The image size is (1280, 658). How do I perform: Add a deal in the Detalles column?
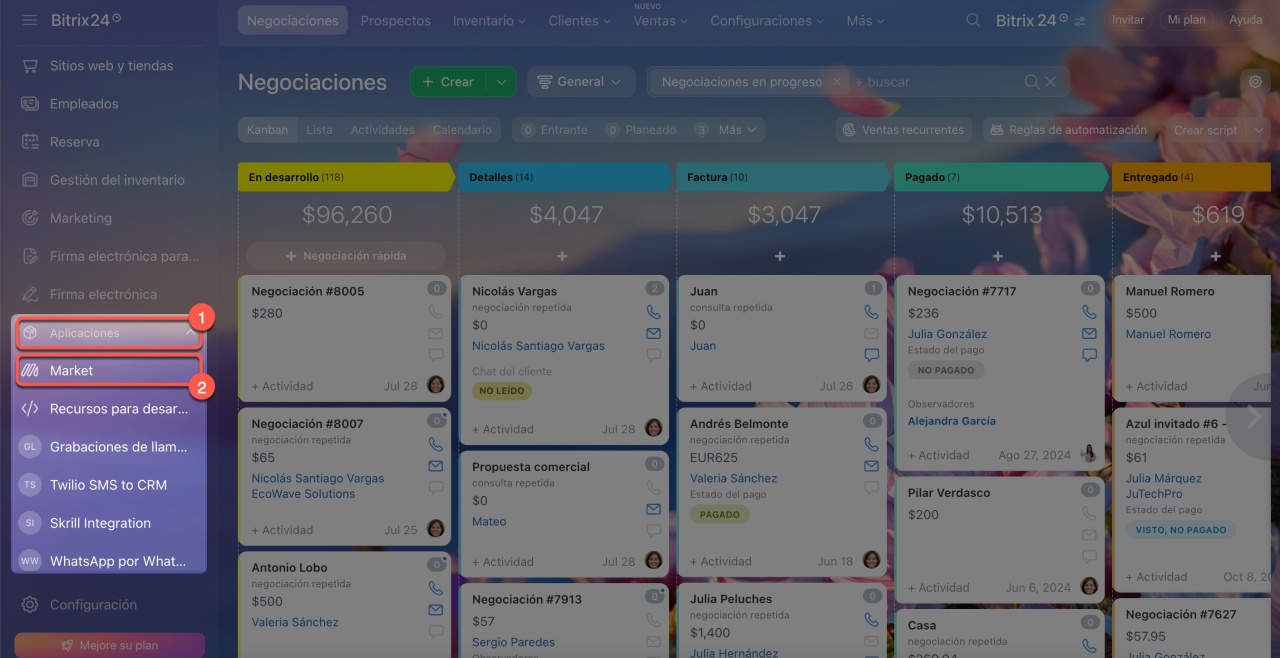562,256
